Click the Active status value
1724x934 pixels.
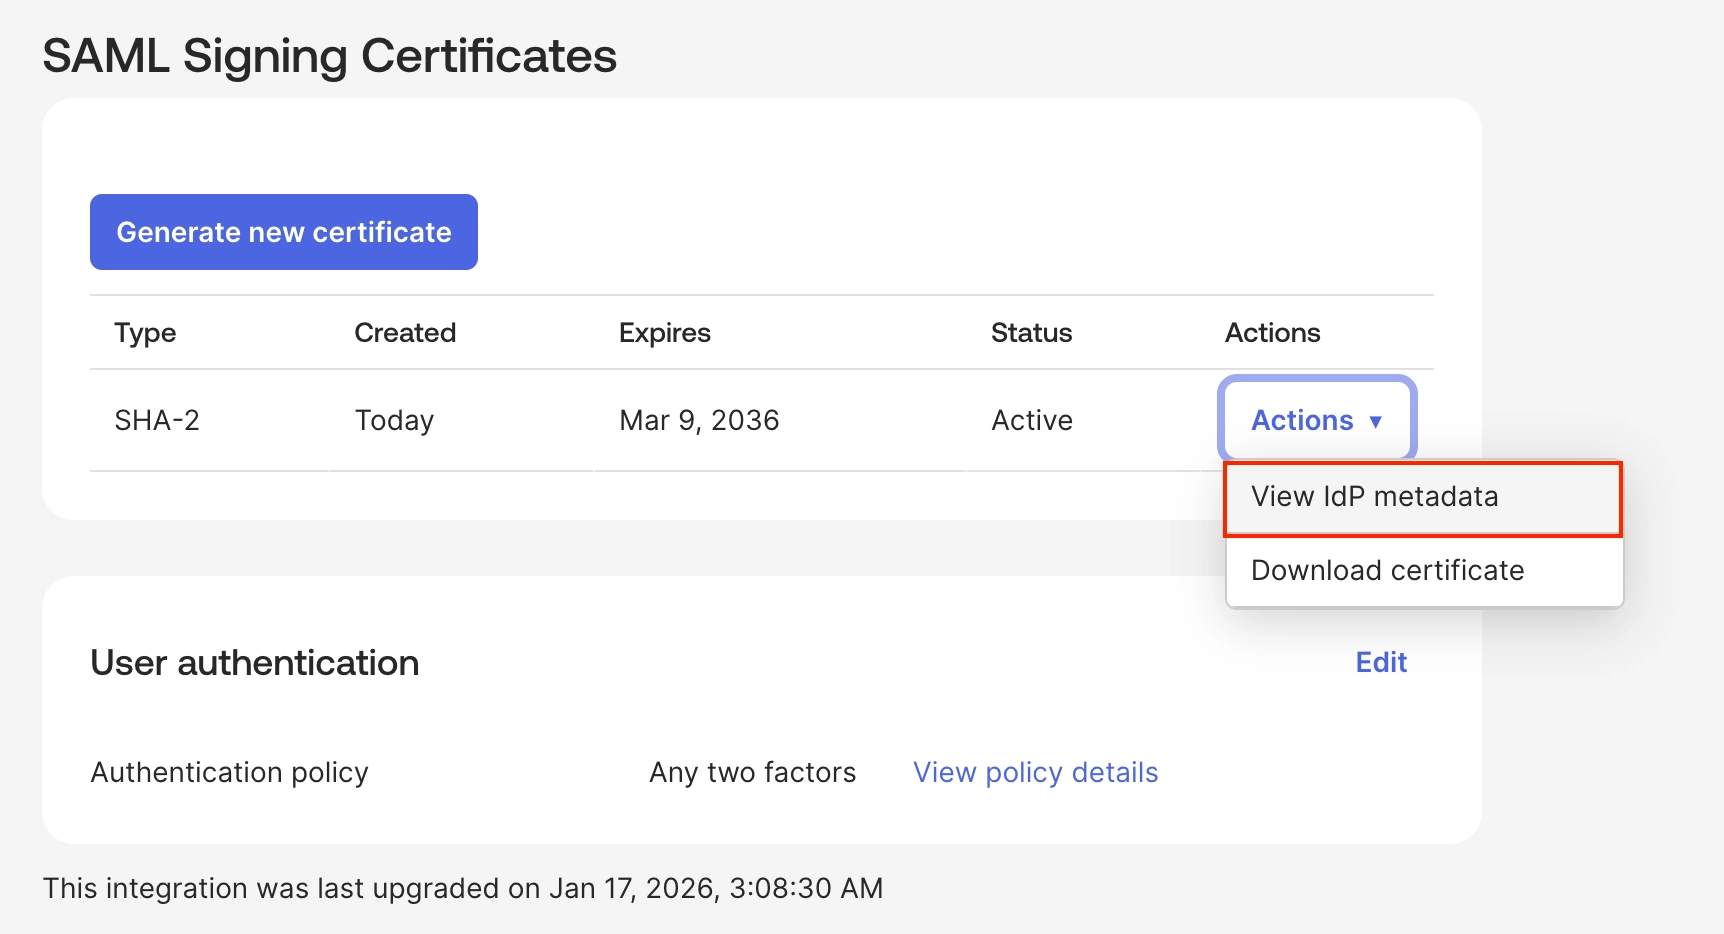tap(1031, 420)
